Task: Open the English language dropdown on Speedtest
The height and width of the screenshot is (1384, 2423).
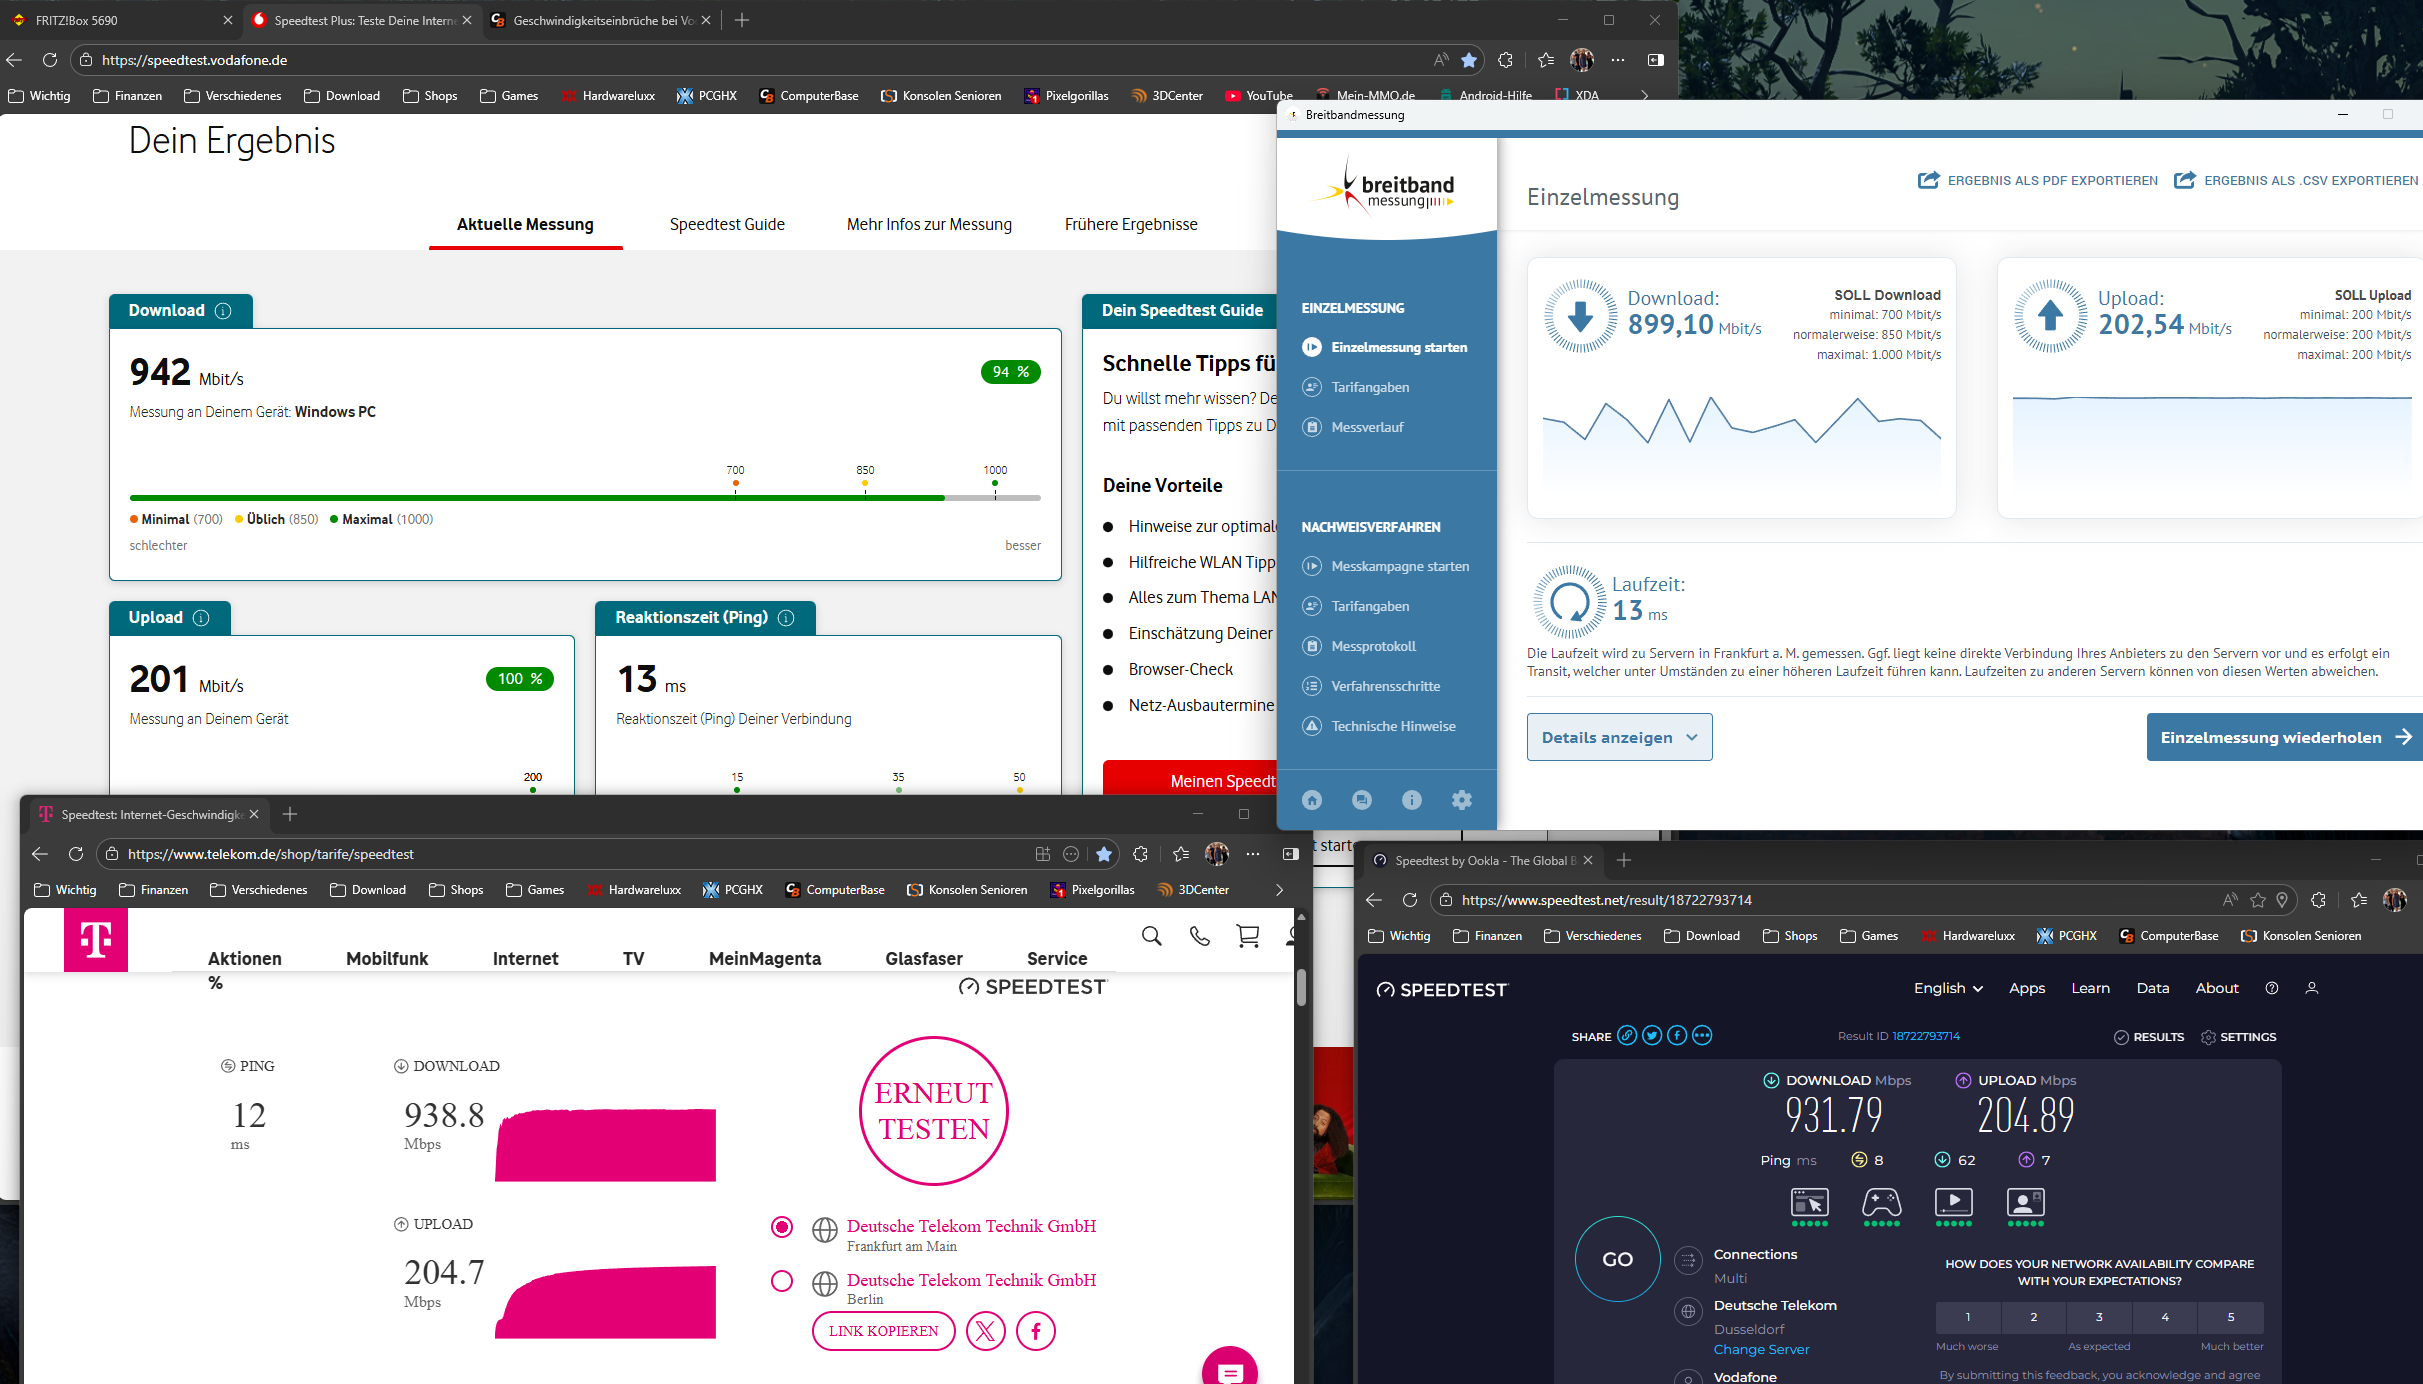Action: (1948, 988)
